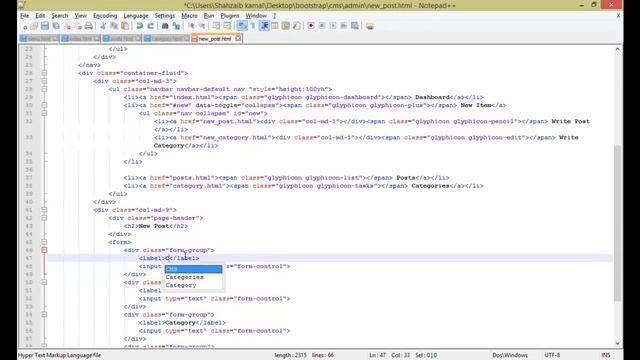Collapse red fold marker at line 46

(x=44, y=250)
